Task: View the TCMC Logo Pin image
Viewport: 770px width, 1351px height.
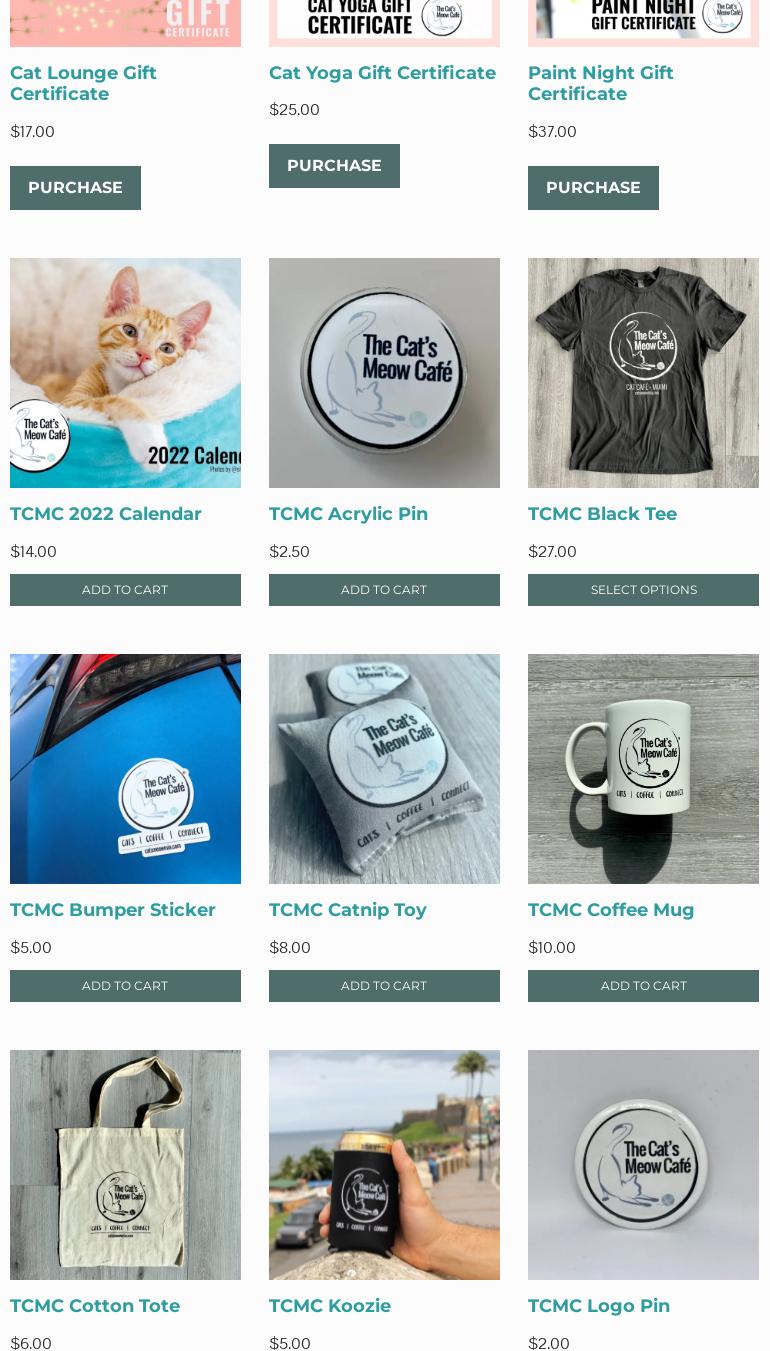Action: tap(643, 1165)
